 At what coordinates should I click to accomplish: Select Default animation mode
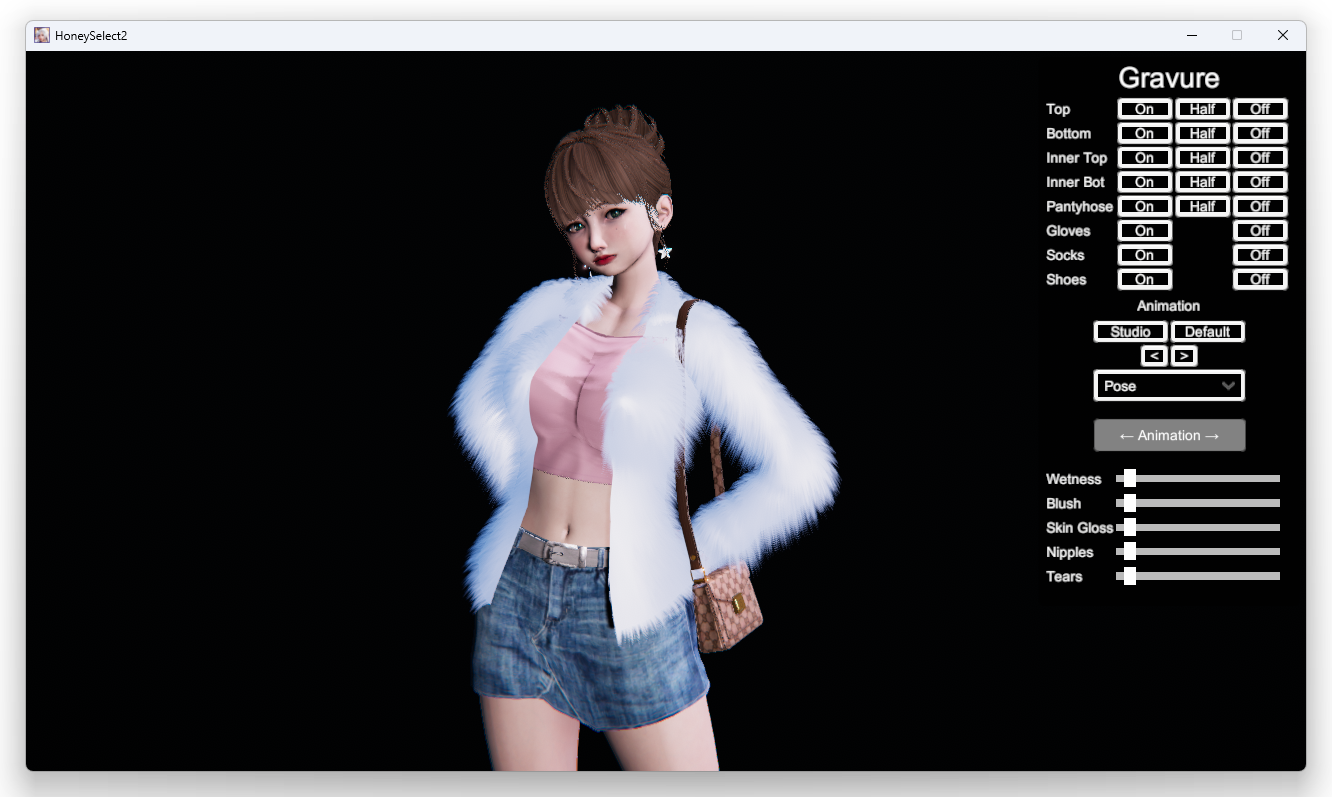pos(1207,332)
